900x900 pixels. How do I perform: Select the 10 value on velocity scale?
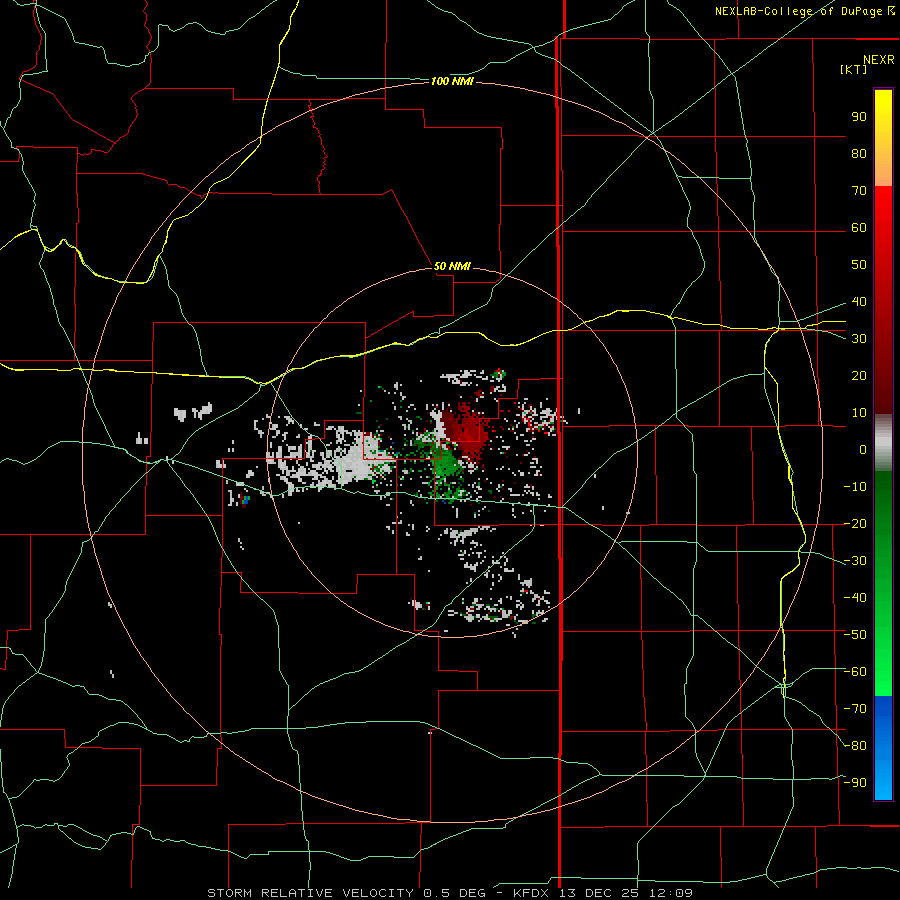(859, 413)
